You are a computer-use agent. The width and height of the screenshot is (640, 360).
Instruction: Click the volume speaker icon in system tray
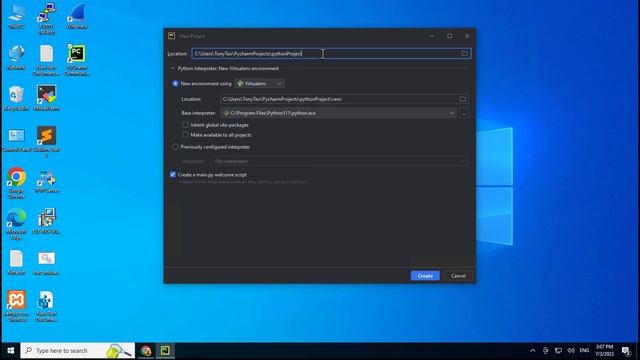coord(571,350)
